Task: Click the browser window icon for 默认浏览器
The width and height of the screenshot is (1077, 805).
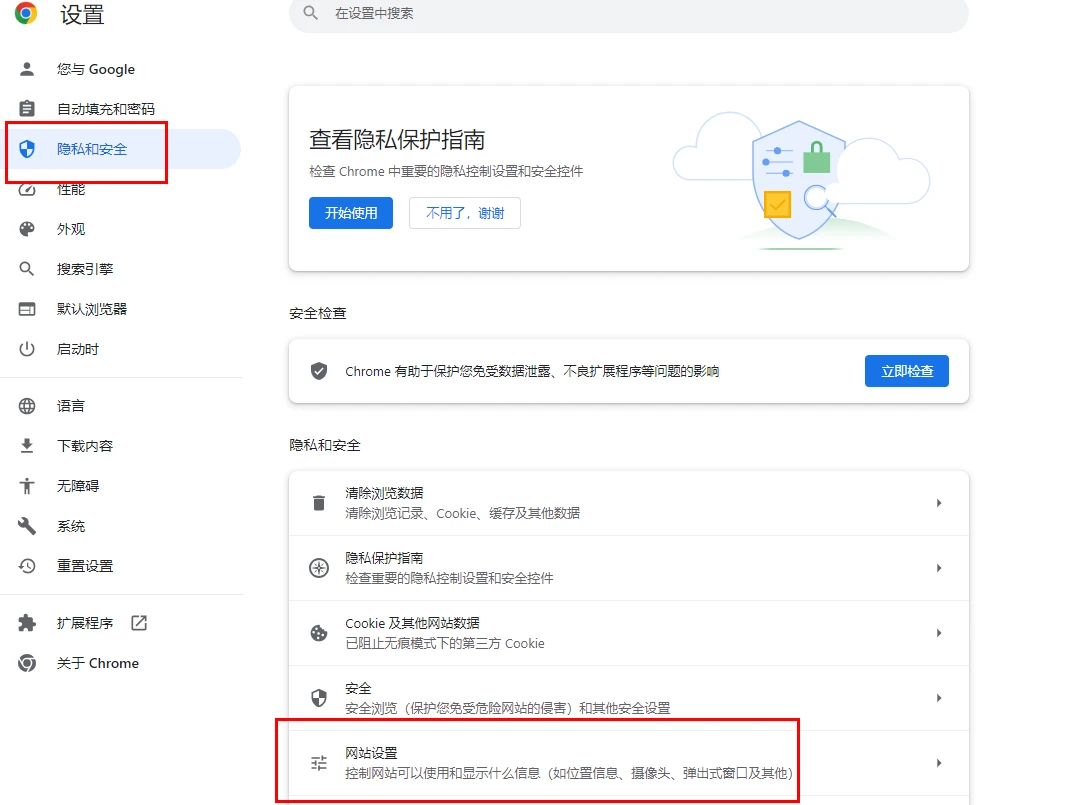Action: click(x=27, y=309)
